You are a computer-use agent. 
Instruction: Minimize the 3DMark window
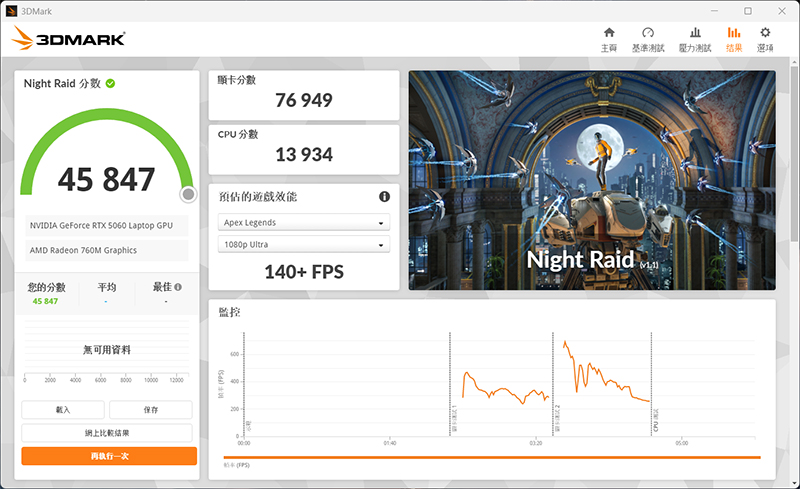714,11
